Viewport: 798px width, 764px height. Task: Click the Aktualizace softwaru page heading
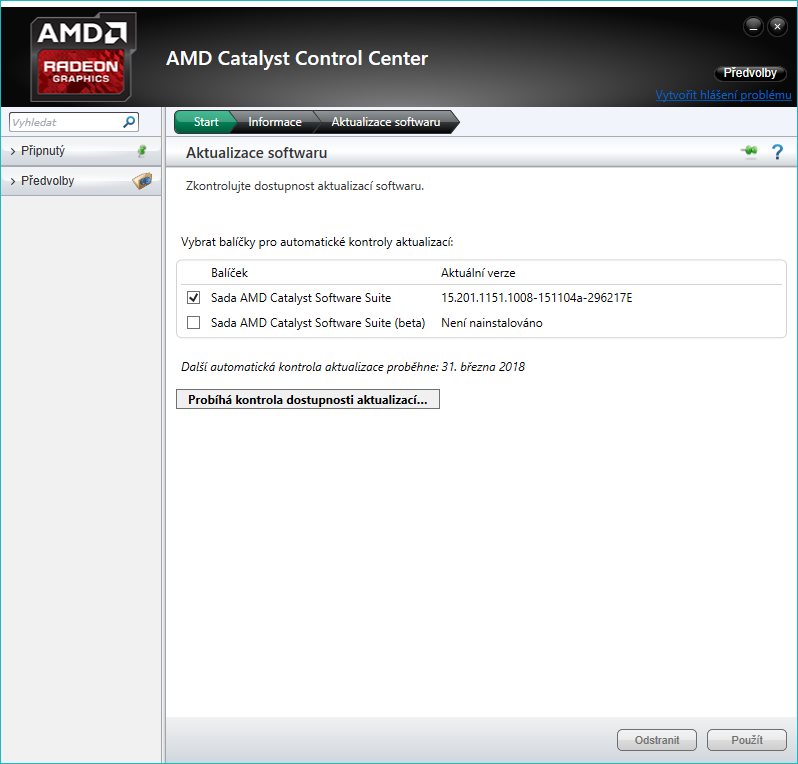(x=256, y=153)
